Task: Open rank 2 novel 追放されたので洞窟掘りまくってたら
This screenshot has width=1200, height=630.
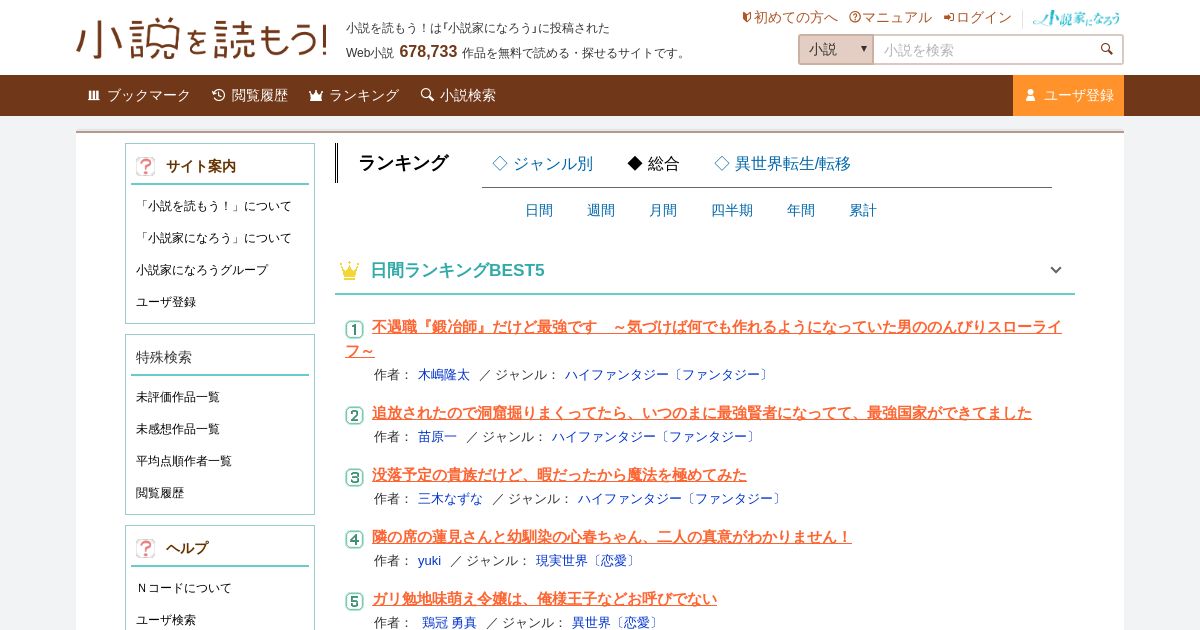Action: pos(702,412)
